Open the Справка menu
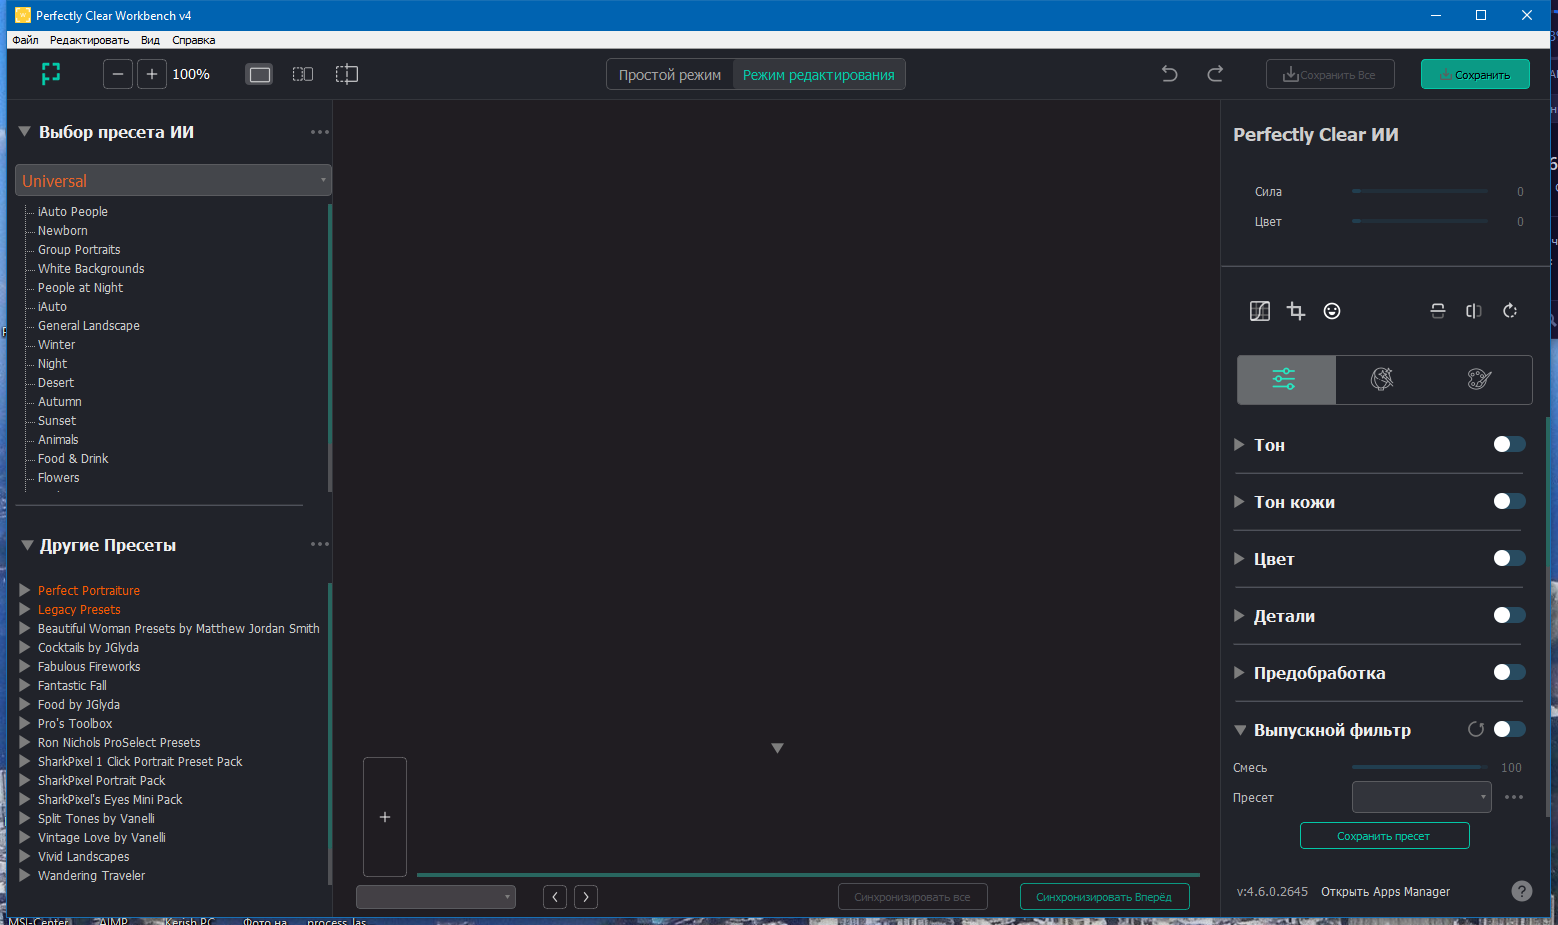1558x925 pixels. point(193,40)
